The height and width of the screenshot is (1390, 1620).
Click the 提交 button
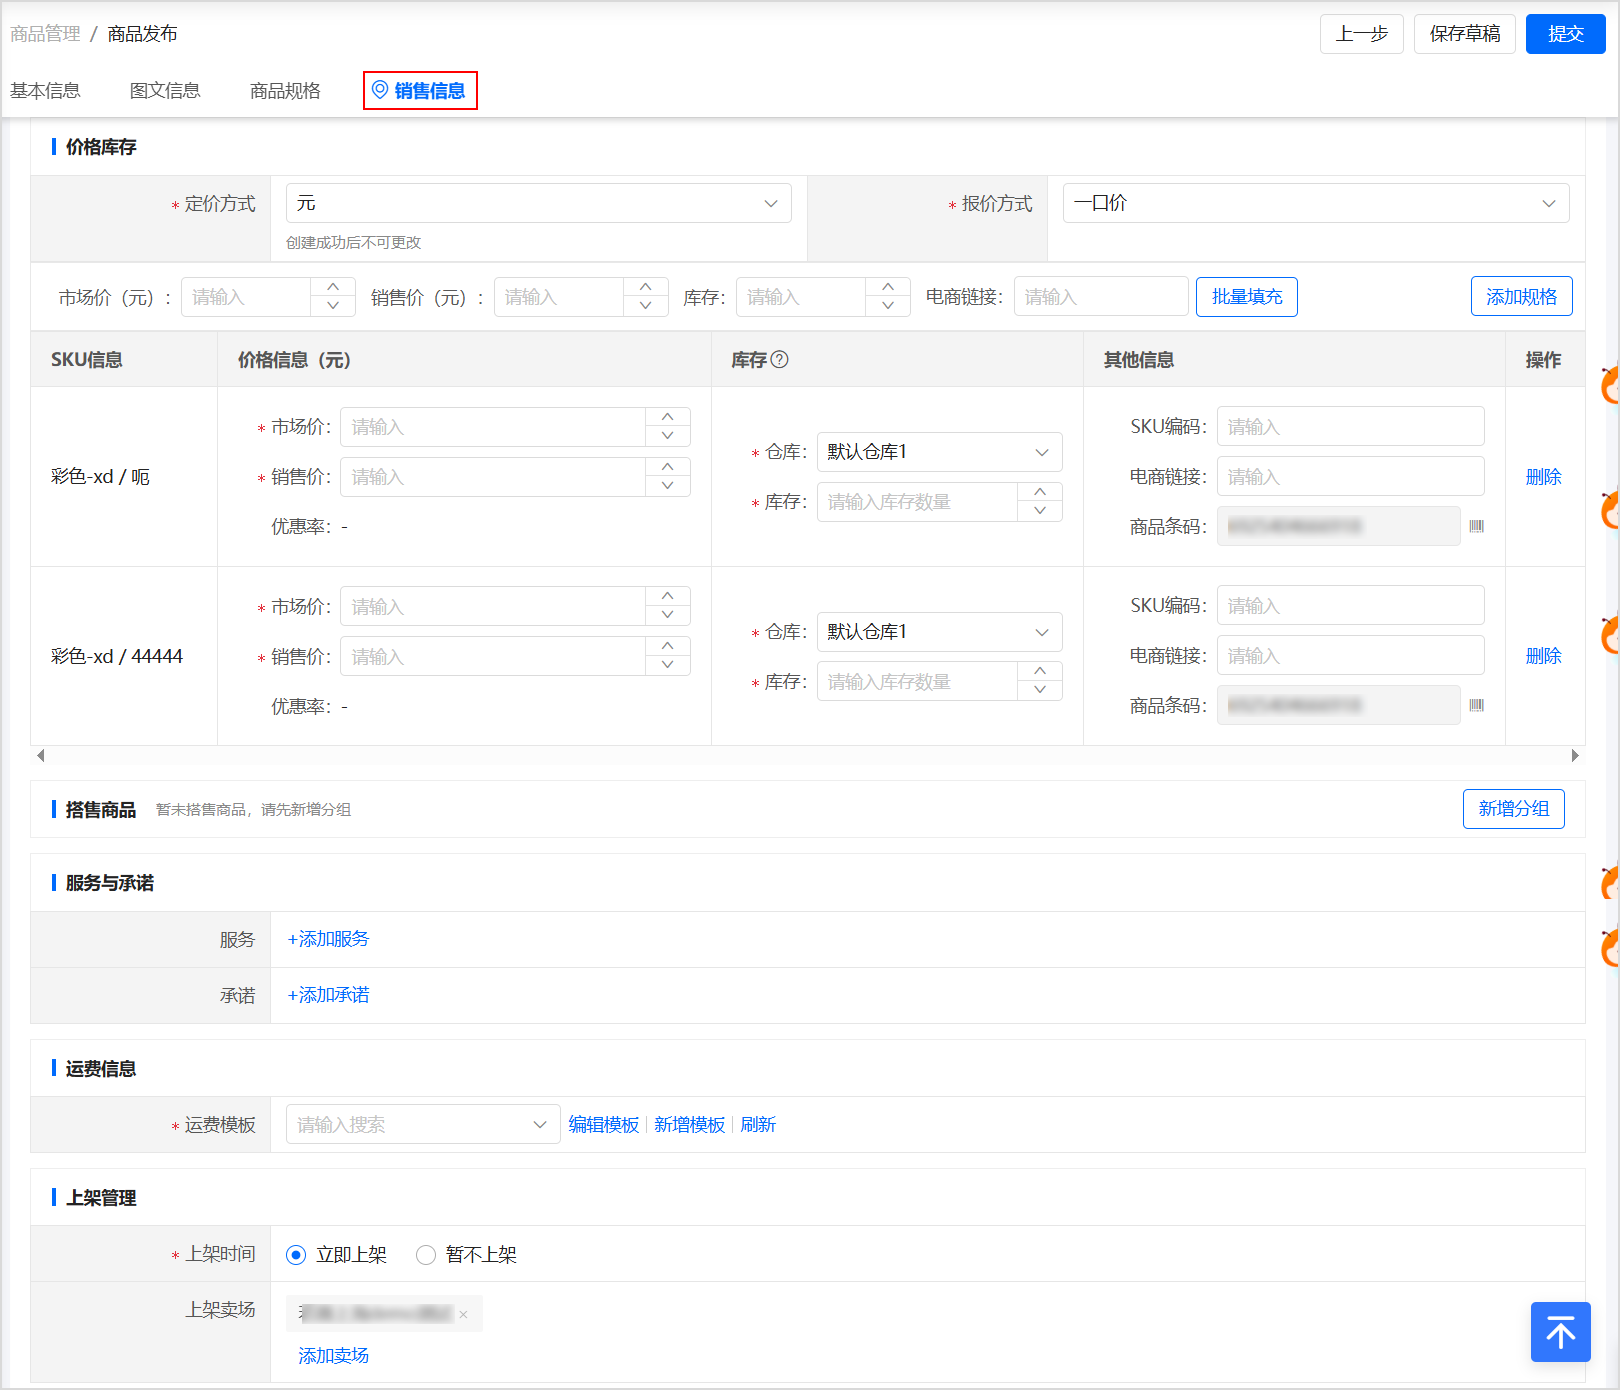(1565, 34)
